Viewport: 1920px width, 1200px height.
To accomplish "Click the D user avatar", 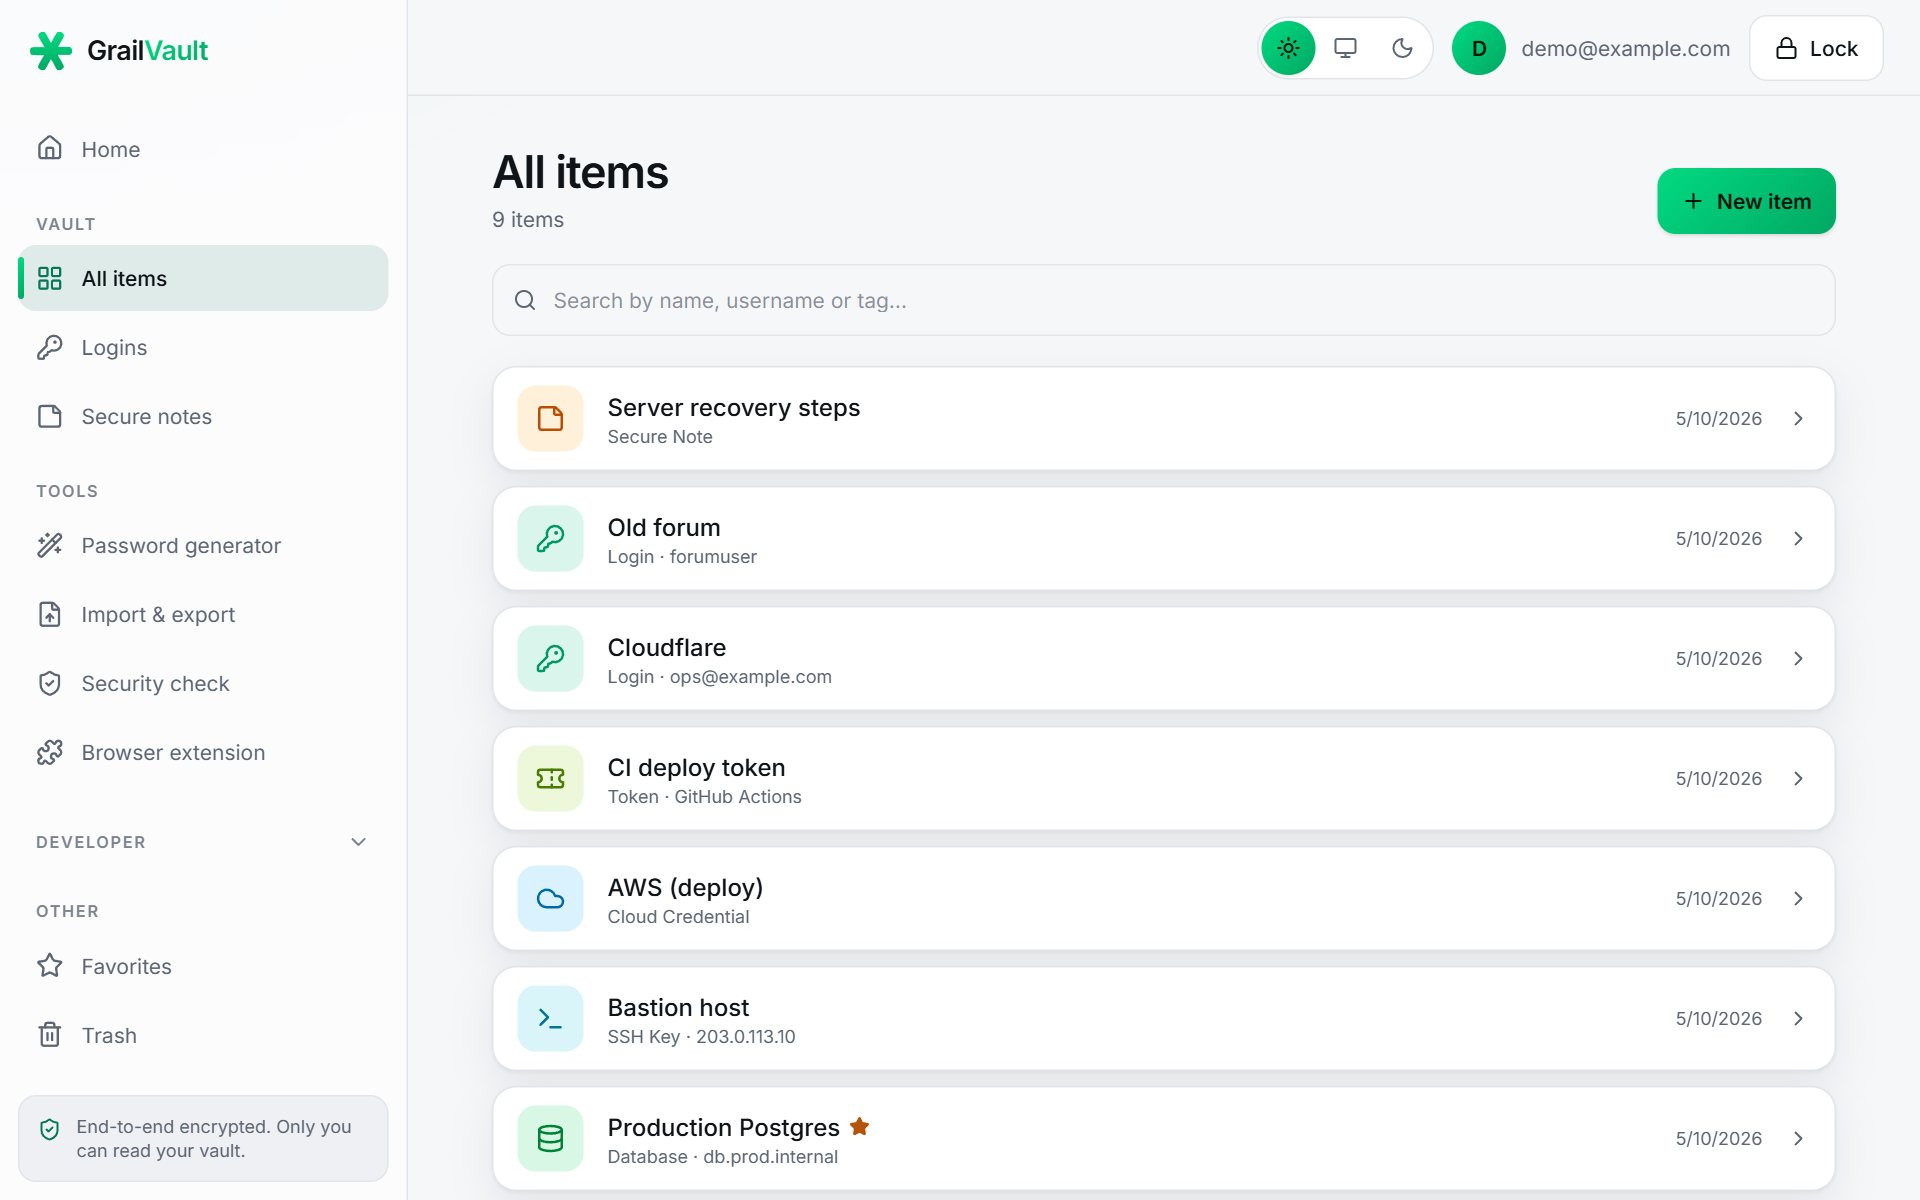I will click(1478, 48).
